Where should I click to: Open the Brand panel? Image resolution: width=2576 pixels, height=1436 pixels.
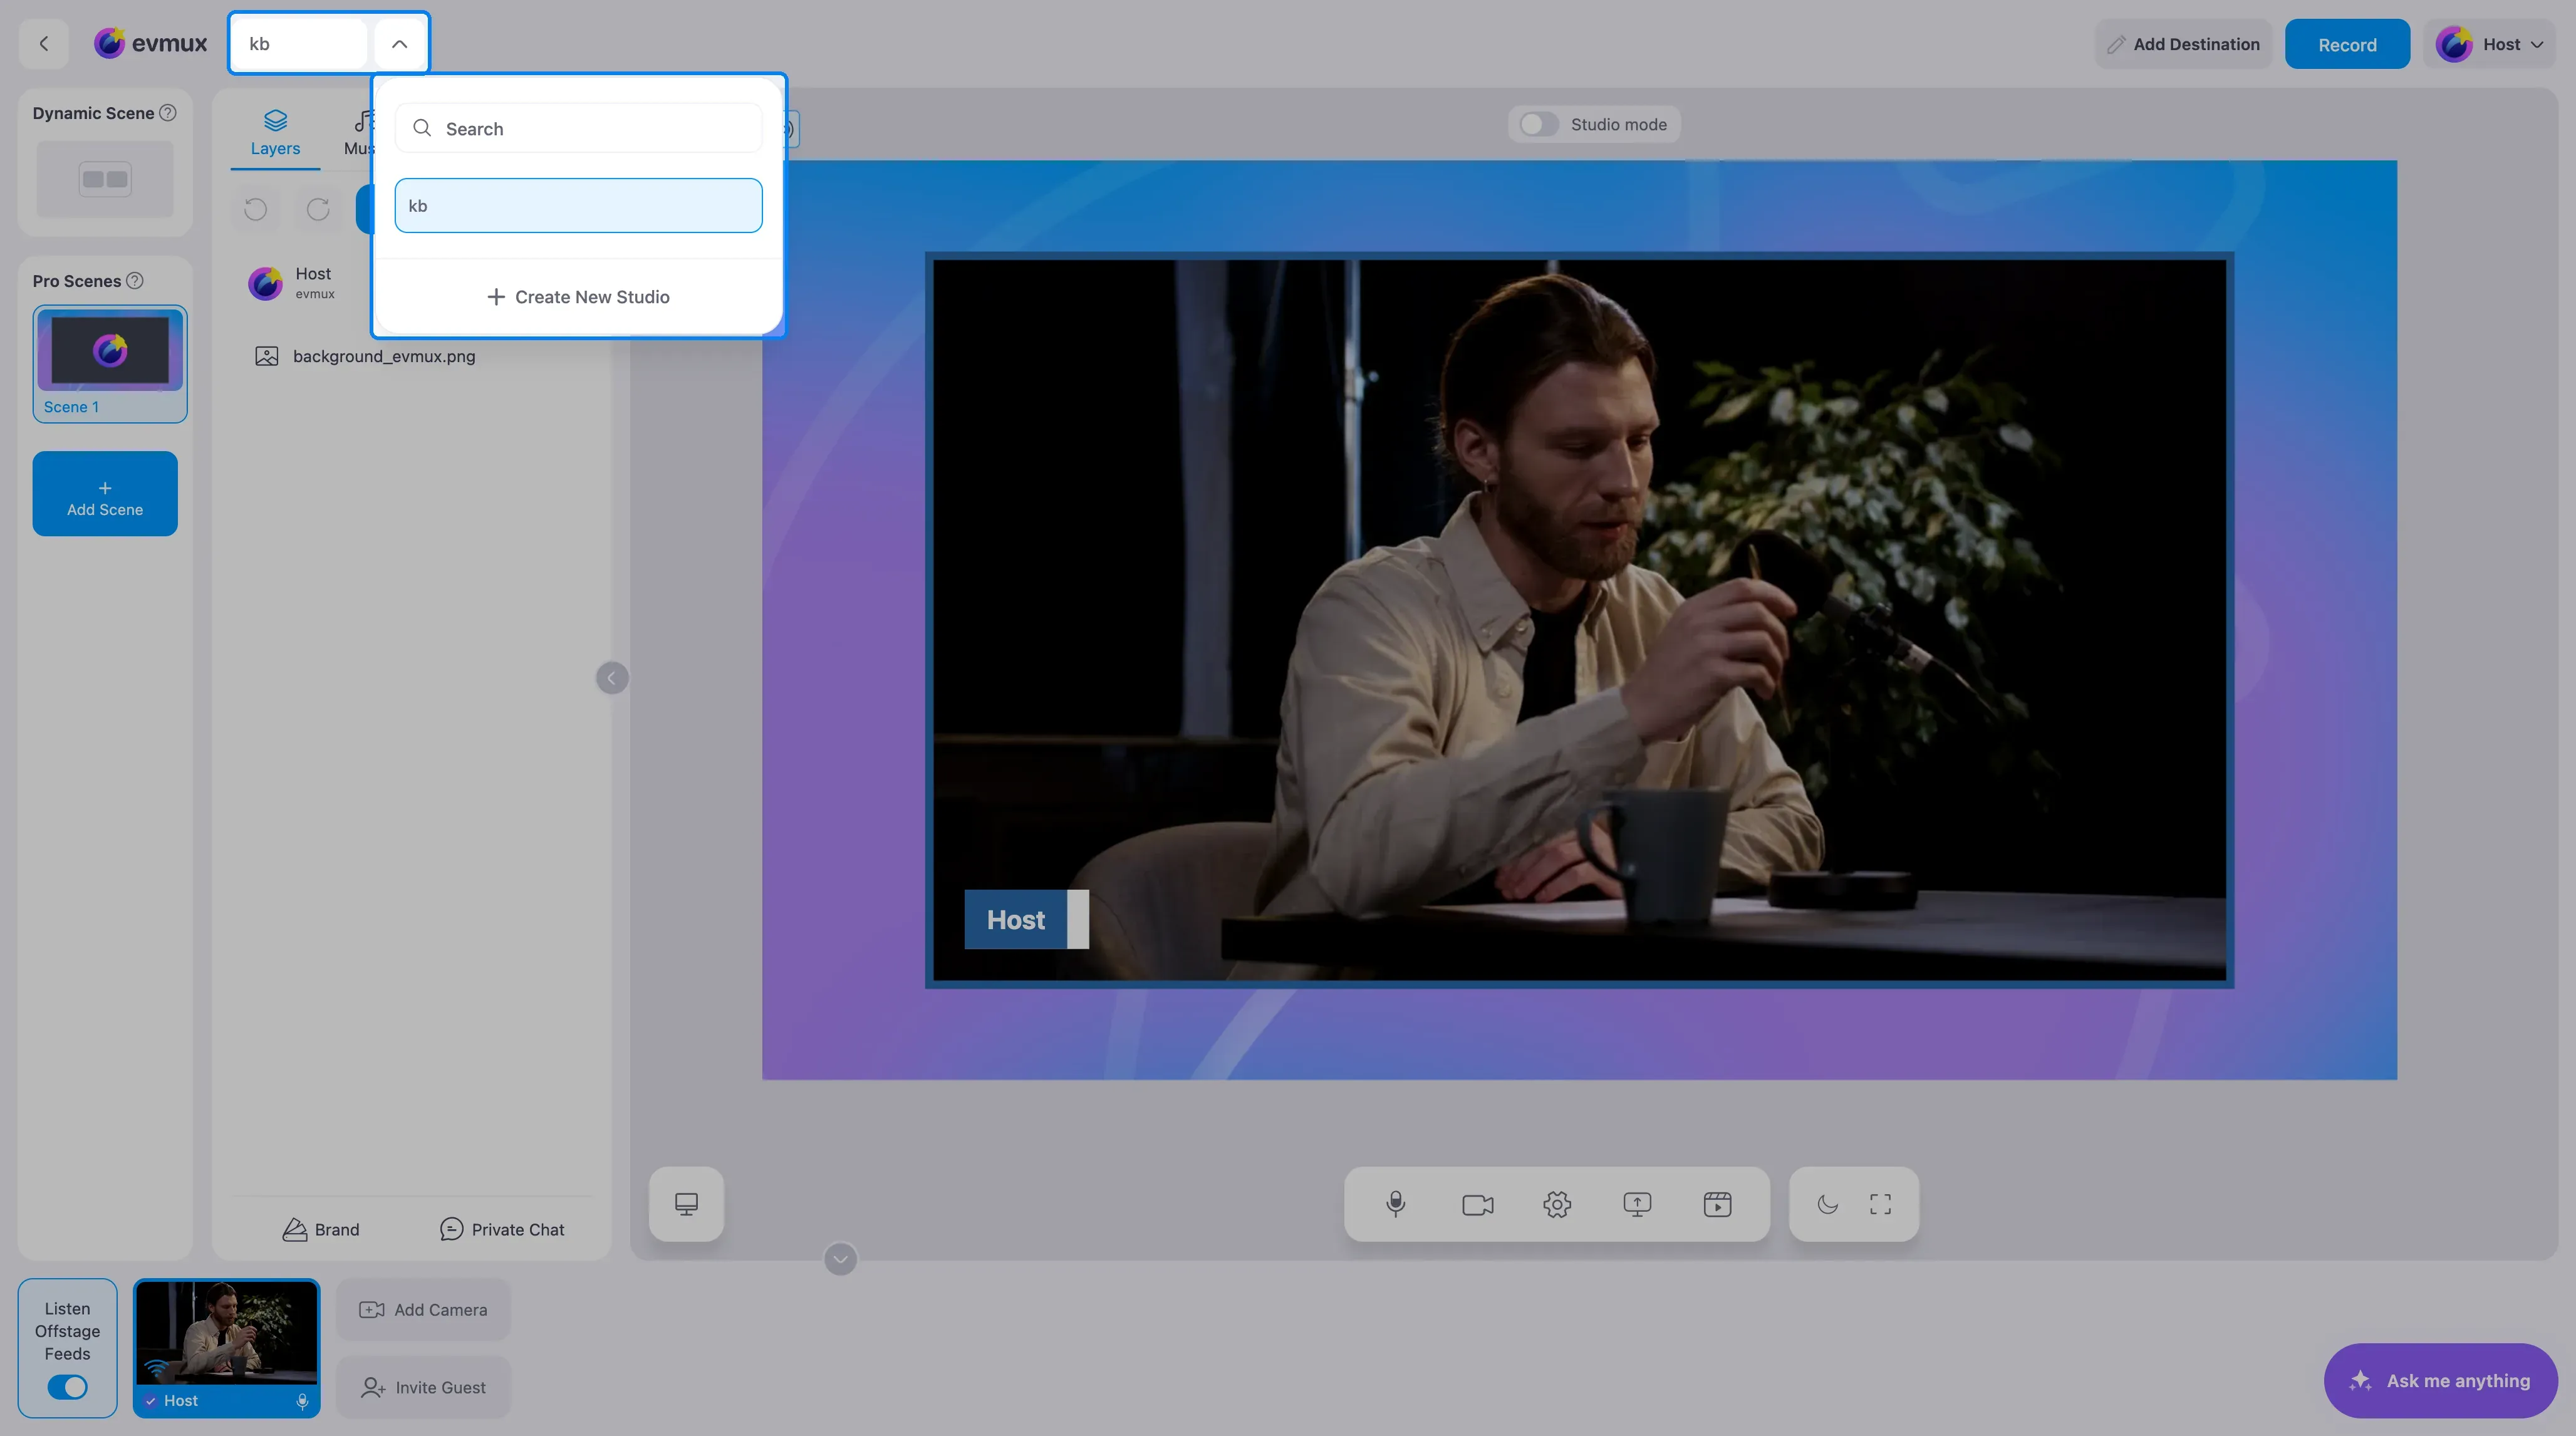point(320,1230)
